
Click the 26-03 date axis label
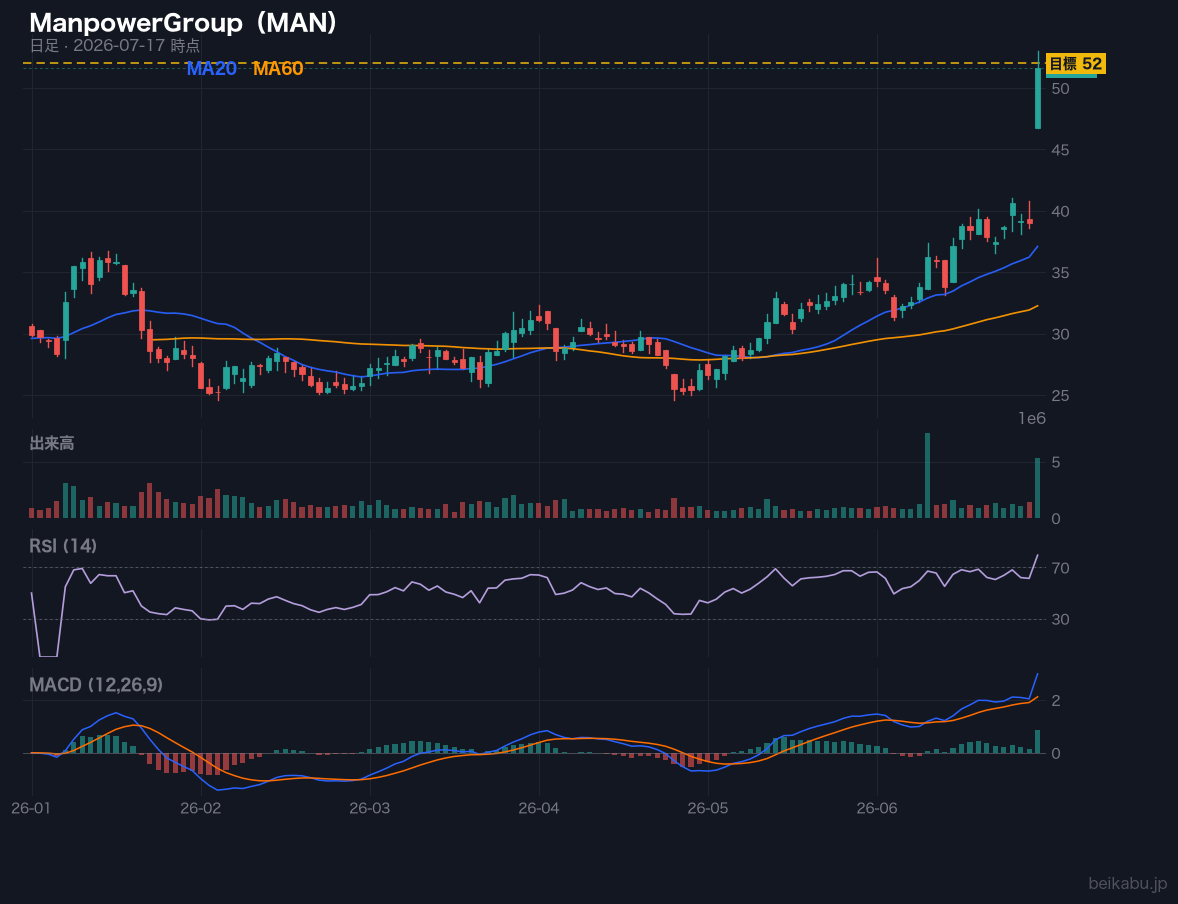[x=370, y=809]
